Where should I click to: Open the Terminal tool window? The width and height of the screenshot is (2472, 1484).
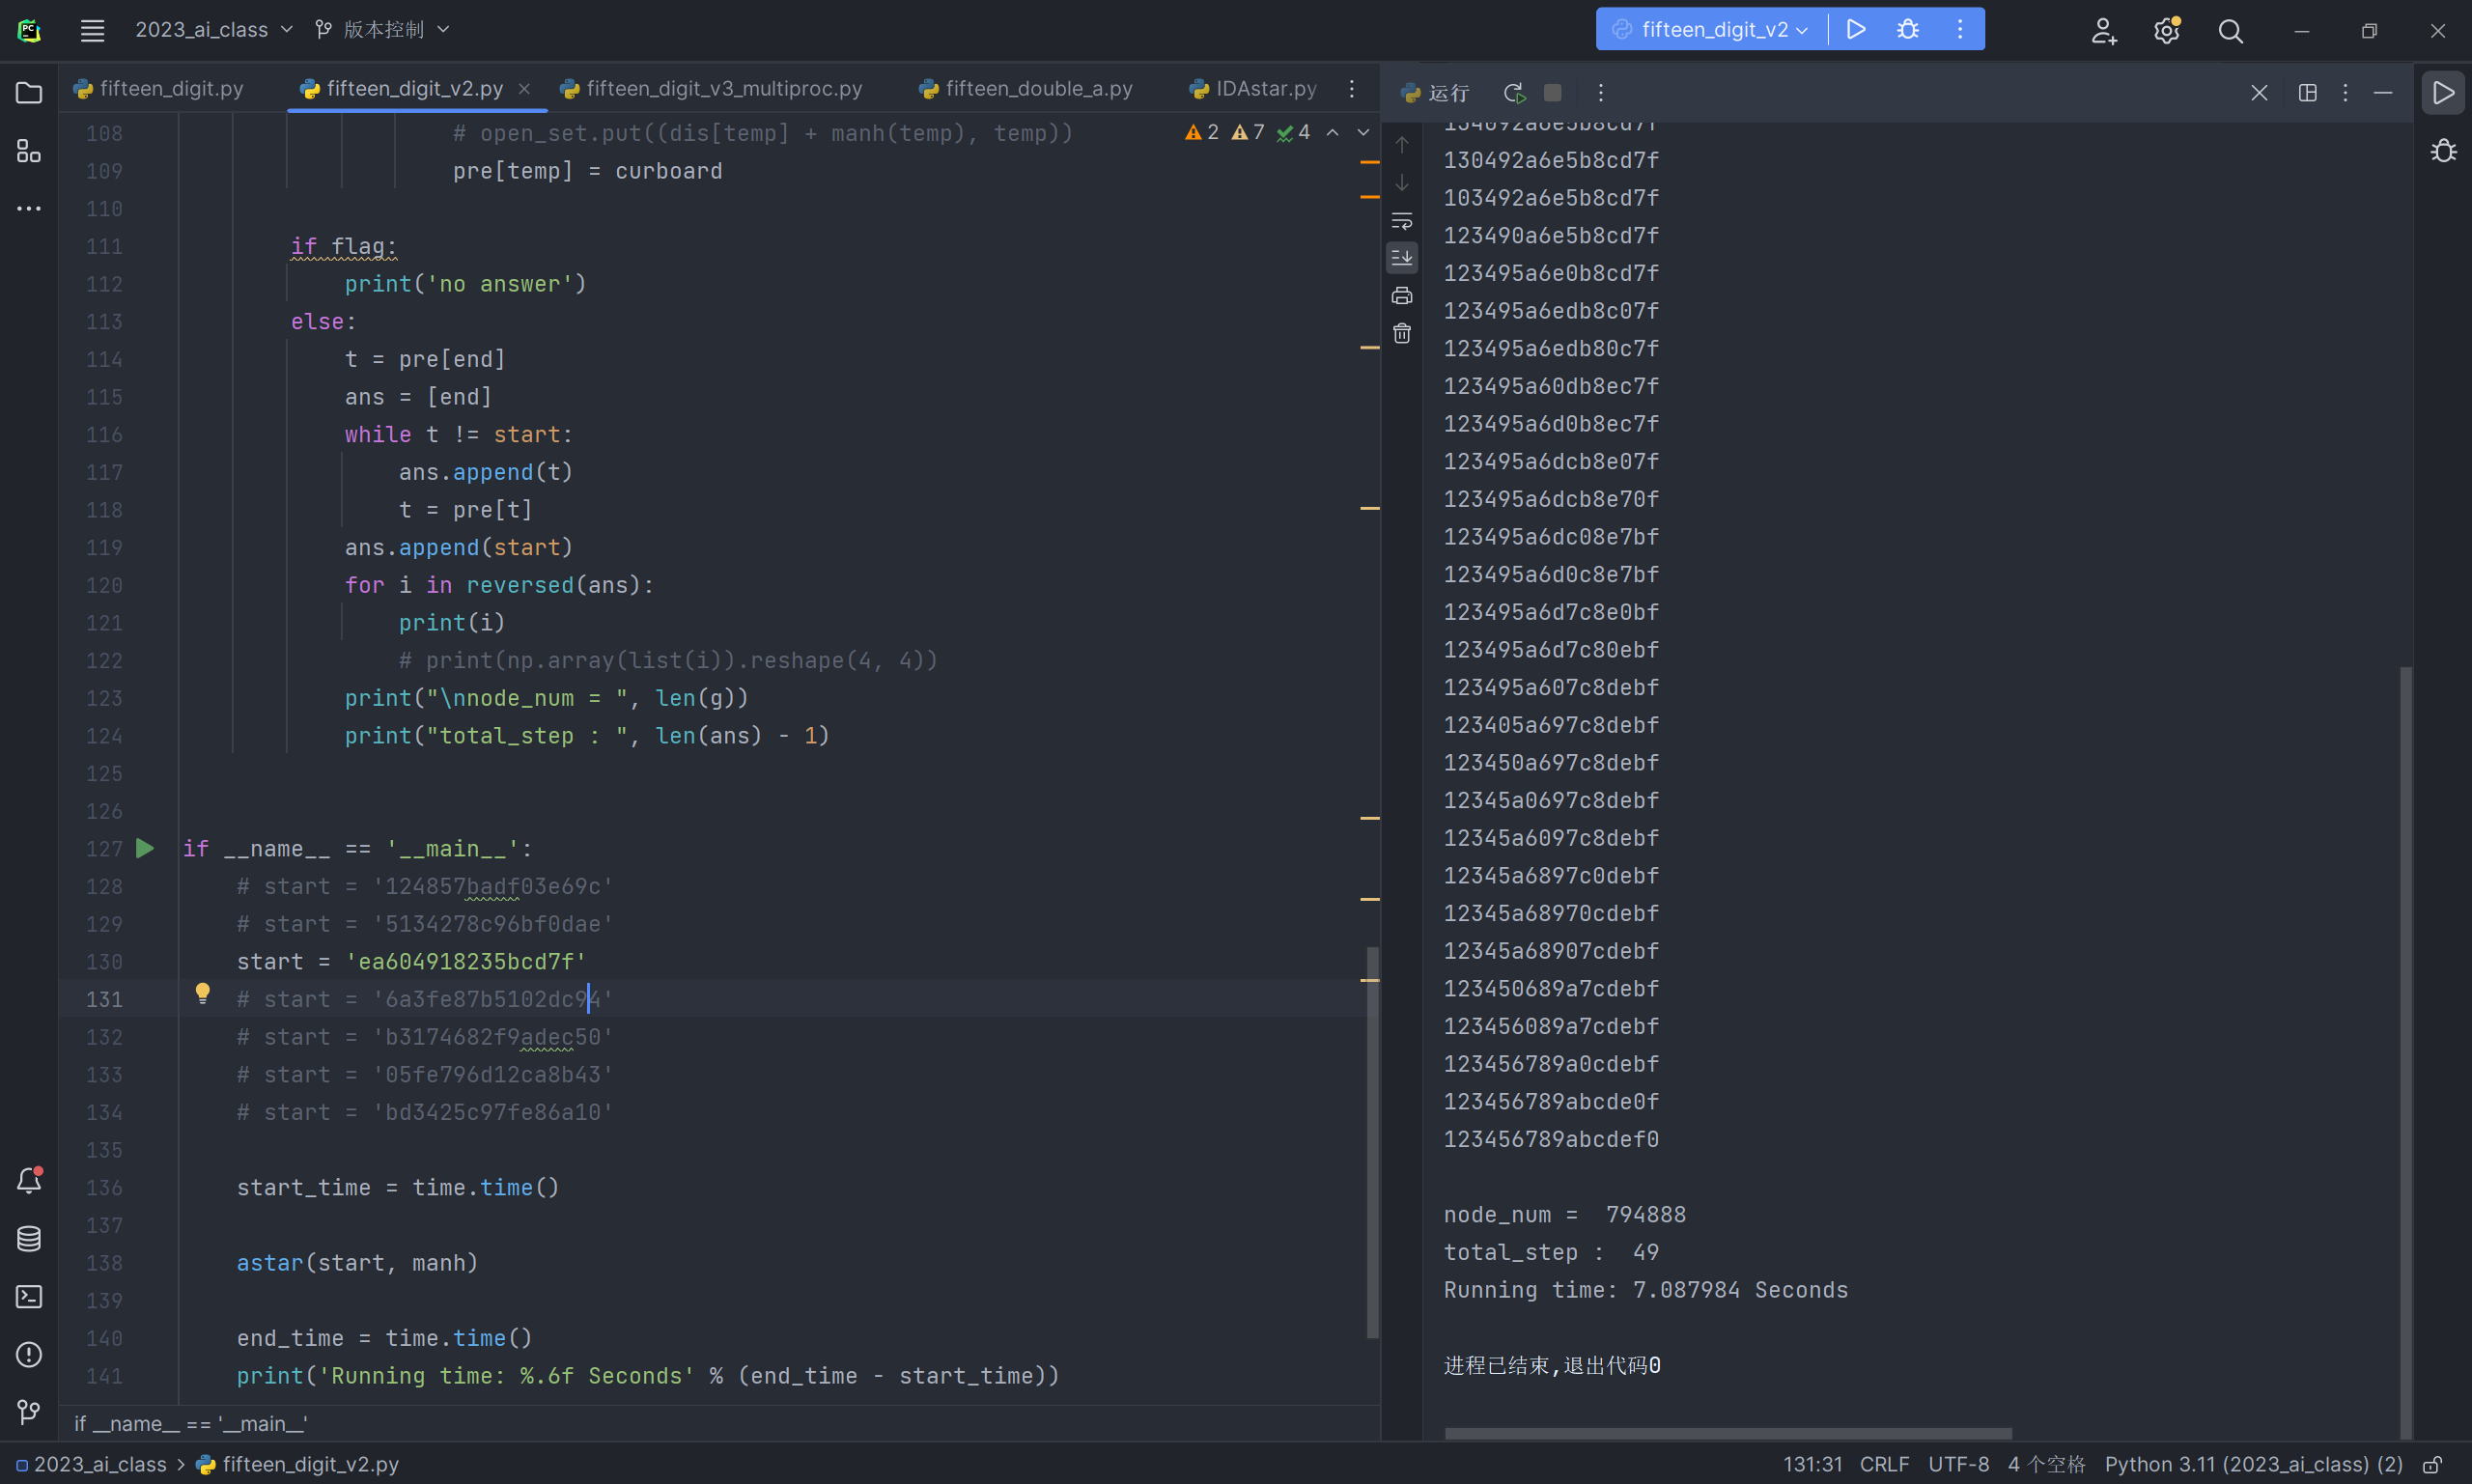[x=29, y=1297]
